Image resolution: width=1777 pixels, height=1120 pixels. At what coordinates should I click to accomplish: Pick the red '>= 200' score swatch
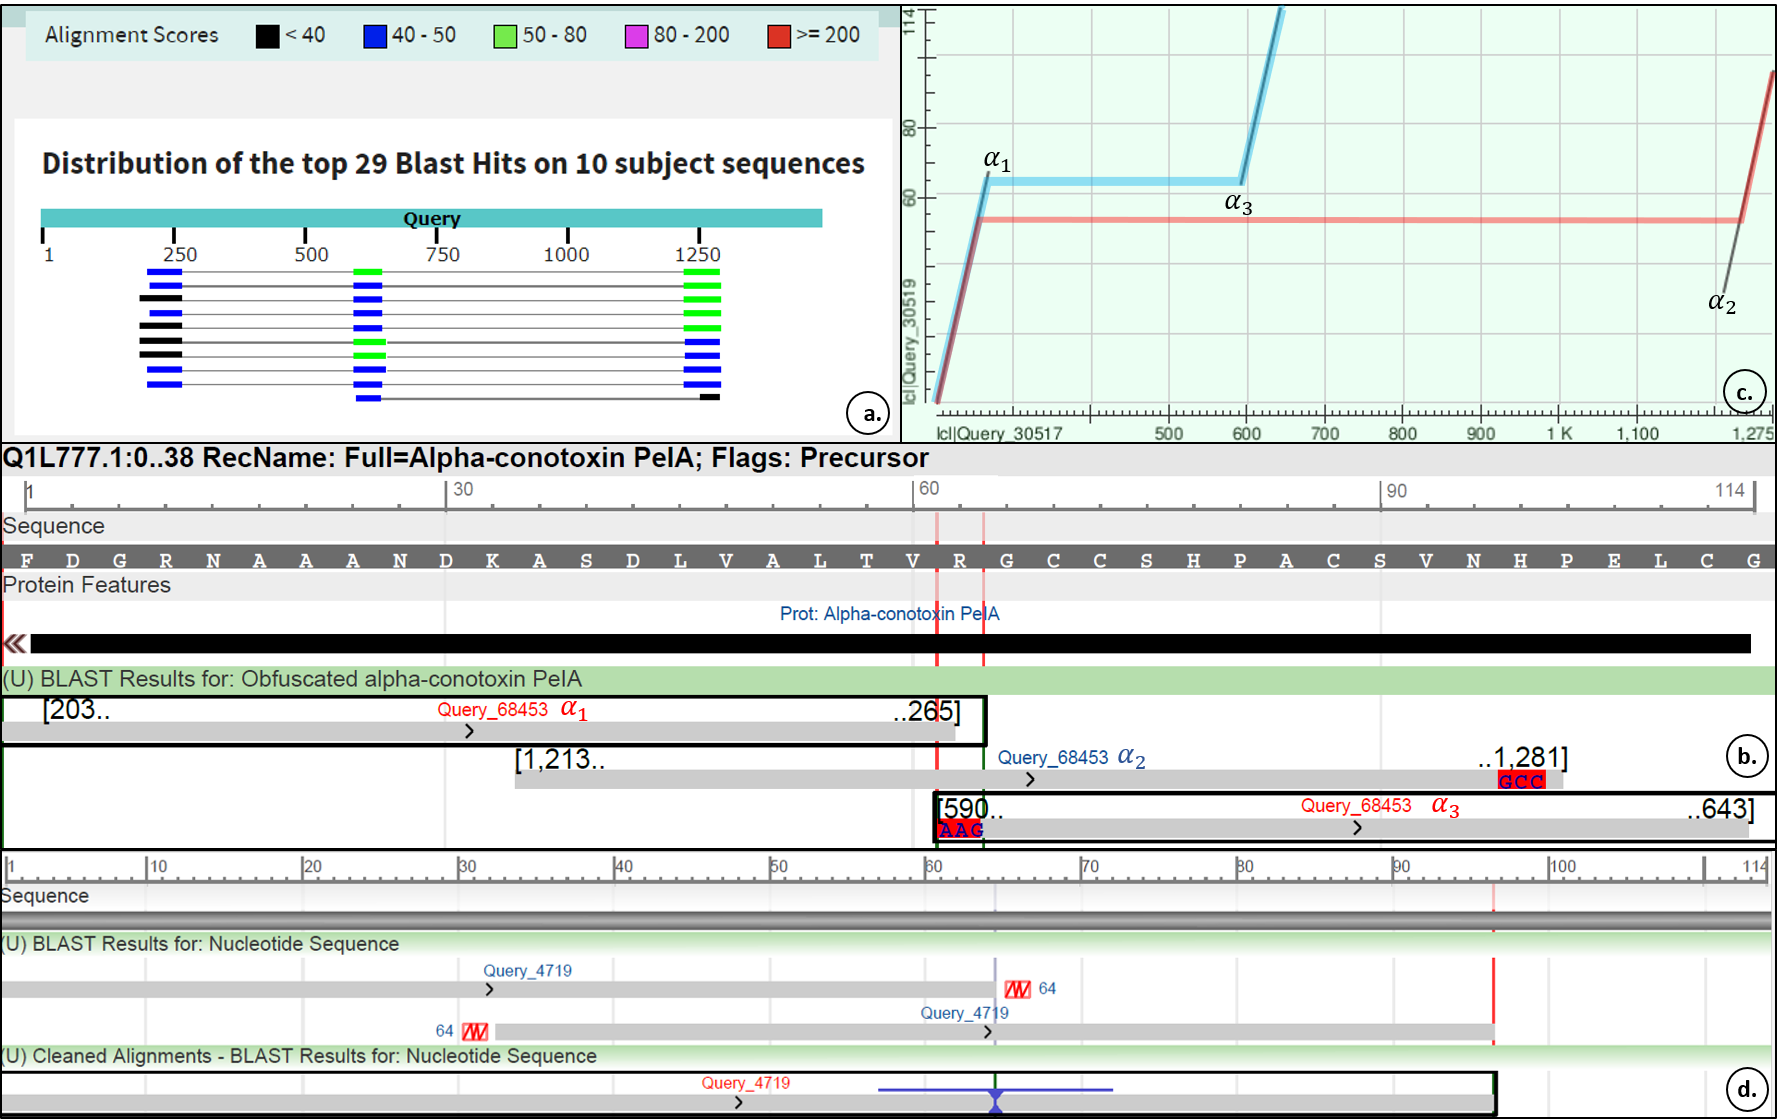pyautogui.click(x=779, y=37)
